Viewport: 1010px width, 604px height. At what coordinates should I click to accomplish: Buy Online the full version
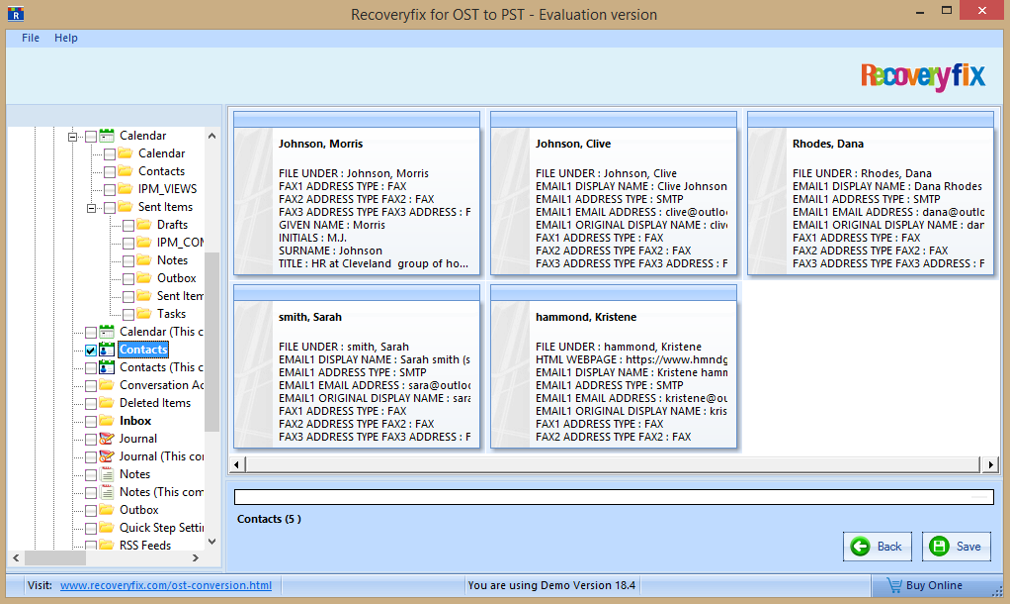tap(933, 585)
